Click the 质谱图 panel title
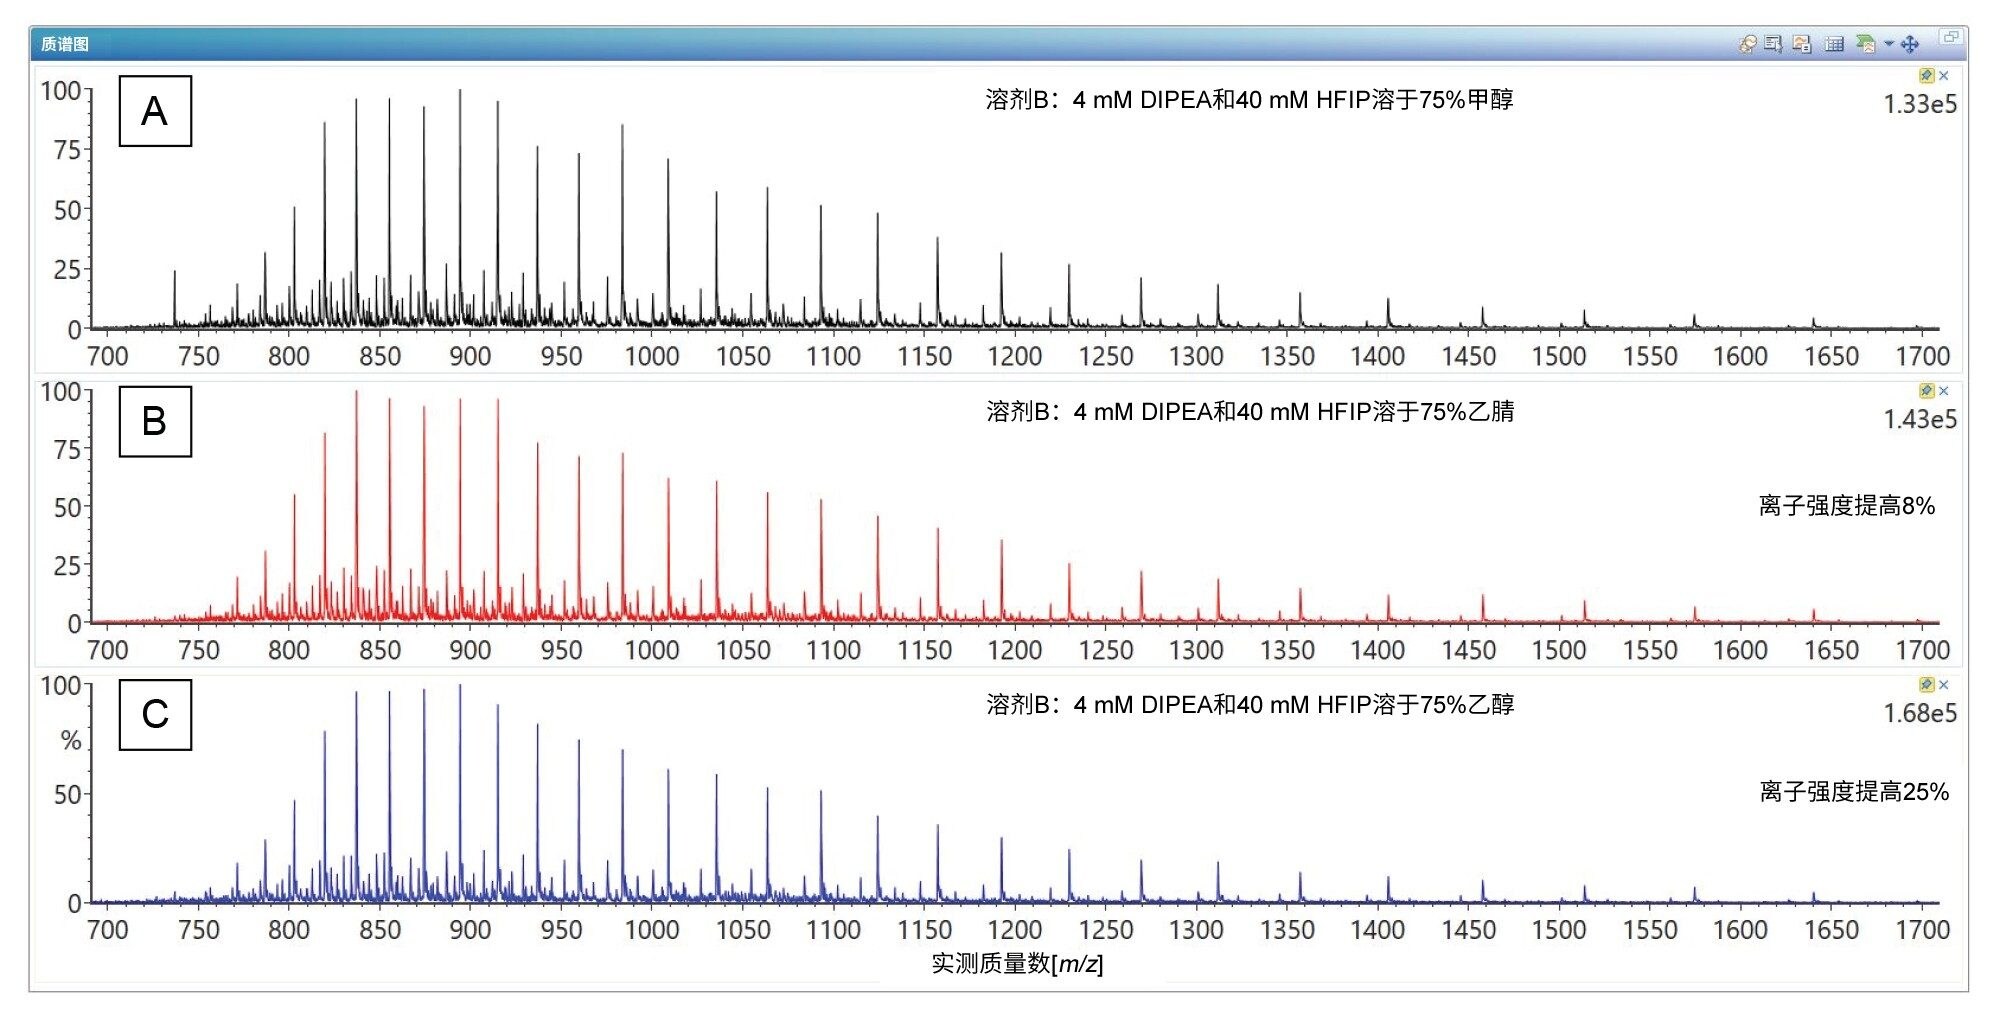Image resolution: width=2000 pixels, height=1017 pixels. 65,44
